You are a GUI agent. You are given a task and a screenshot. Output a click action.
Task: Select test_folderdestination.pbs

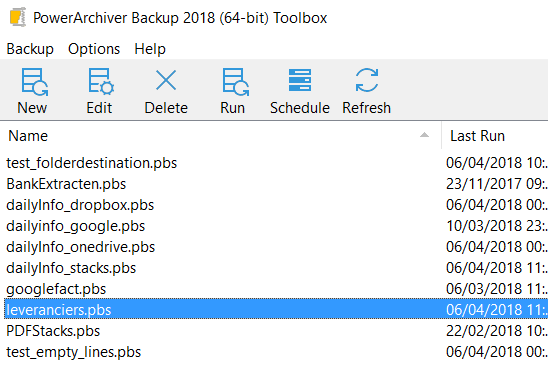(x=92, y=163)
